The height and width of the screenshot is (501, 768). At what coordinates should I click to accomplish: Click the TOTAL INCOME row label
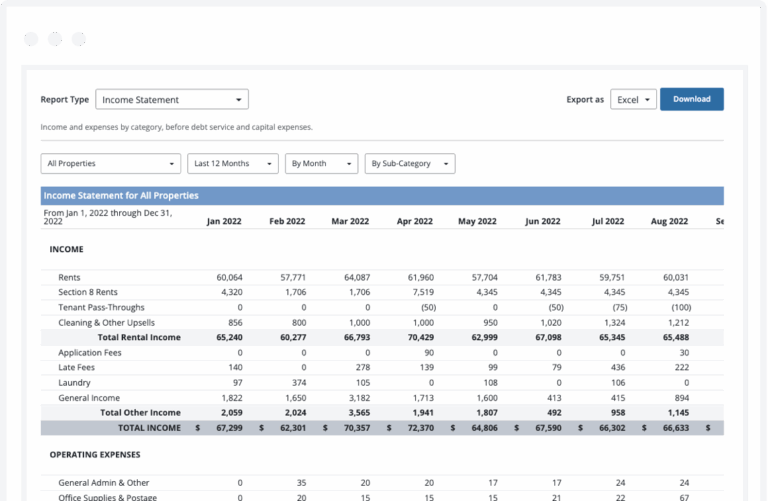coord(149,428)
